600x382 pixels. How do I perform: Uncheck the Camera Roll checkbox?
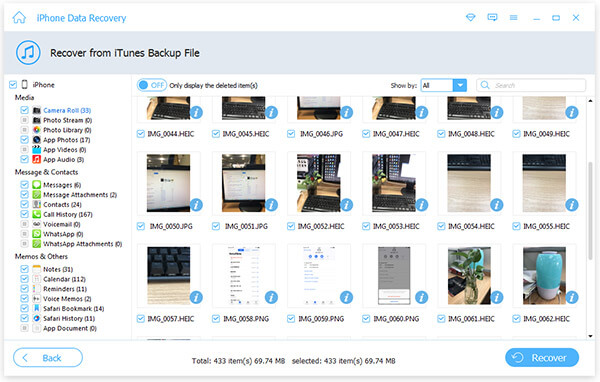tap(24, 110)
